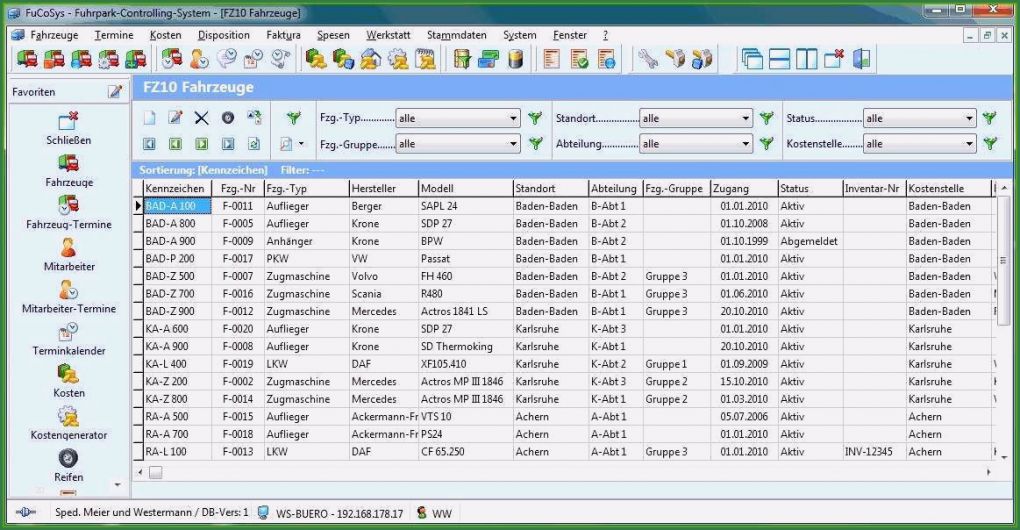Open the Standort dropdown list
1020x530 pixels.
tap(746, 118)
